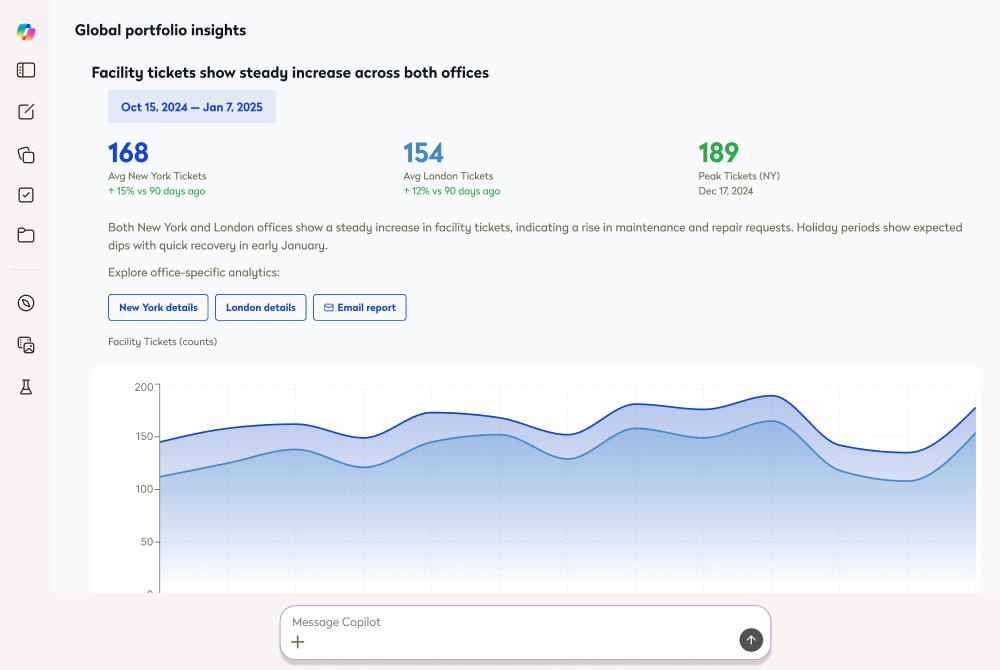Click the 189 Peak Tickets metric
This screenshot has height=670, width=1000.
coord(718,153)
